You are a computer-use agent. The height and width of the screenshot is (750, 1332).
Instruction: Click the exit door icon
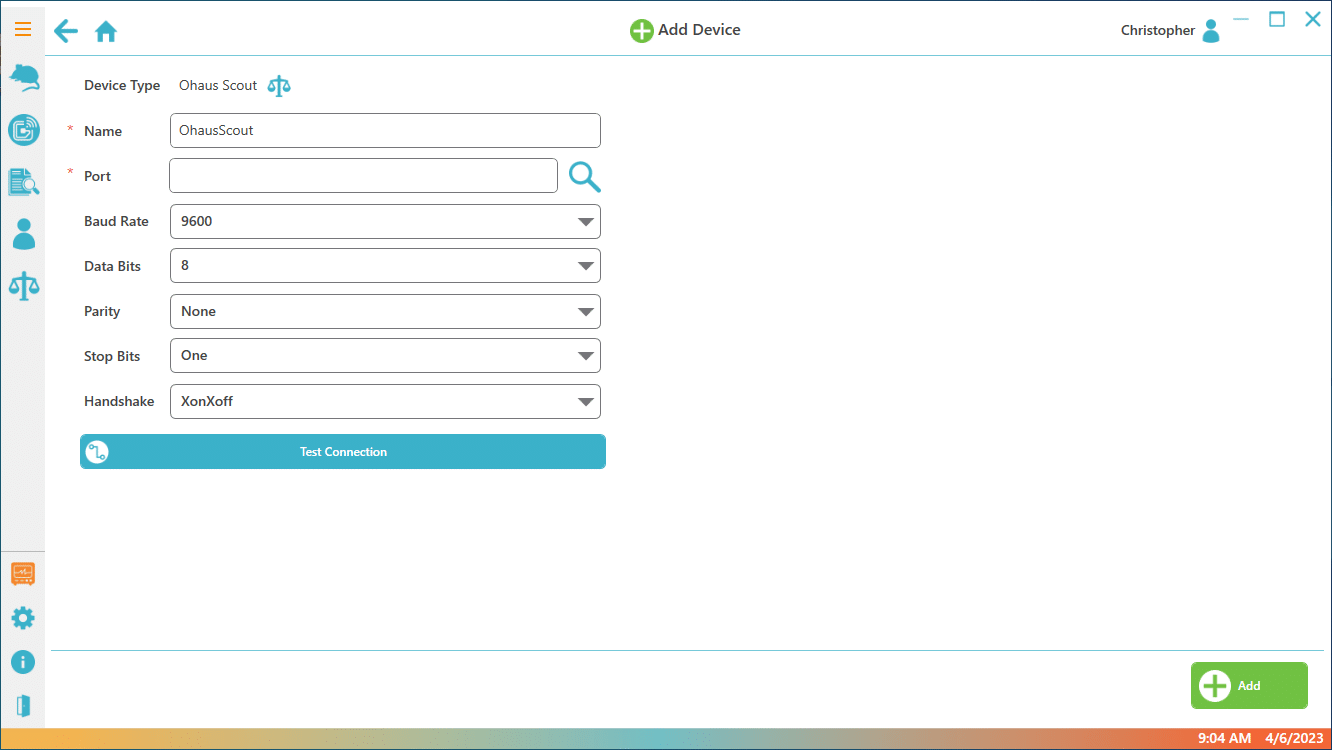(23, 706)
